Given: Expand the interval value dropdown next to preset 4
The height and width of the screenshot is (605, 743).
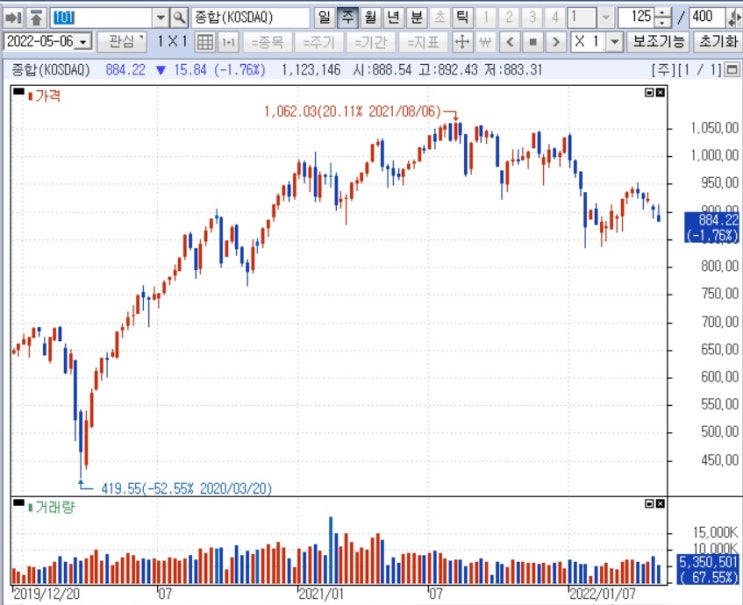Looking at the screenshot, I should coord(606,18).
